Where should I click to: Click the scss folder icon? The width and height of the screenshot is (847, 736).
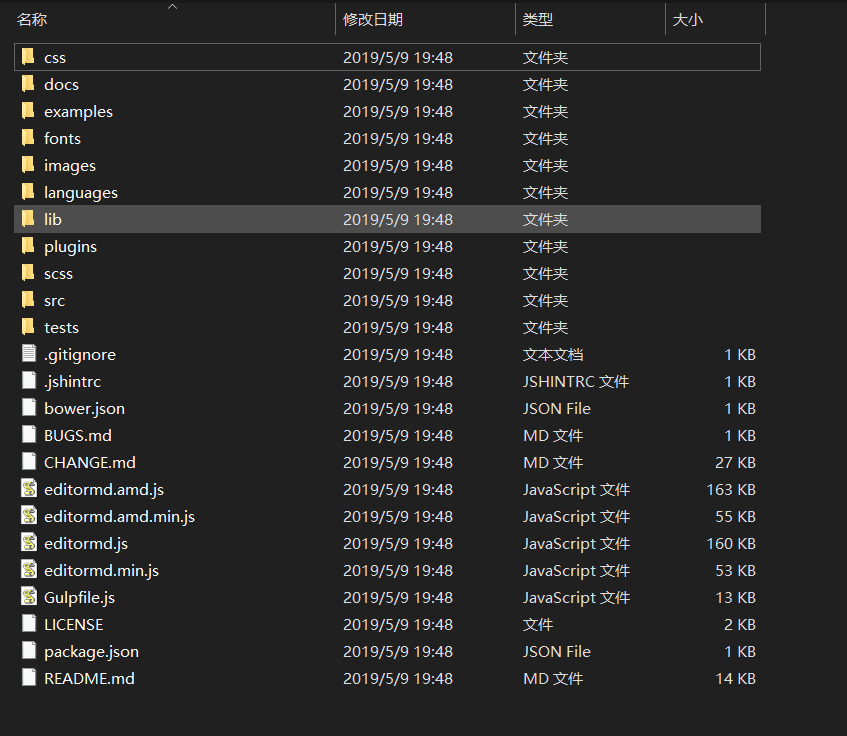click(26, 273)
